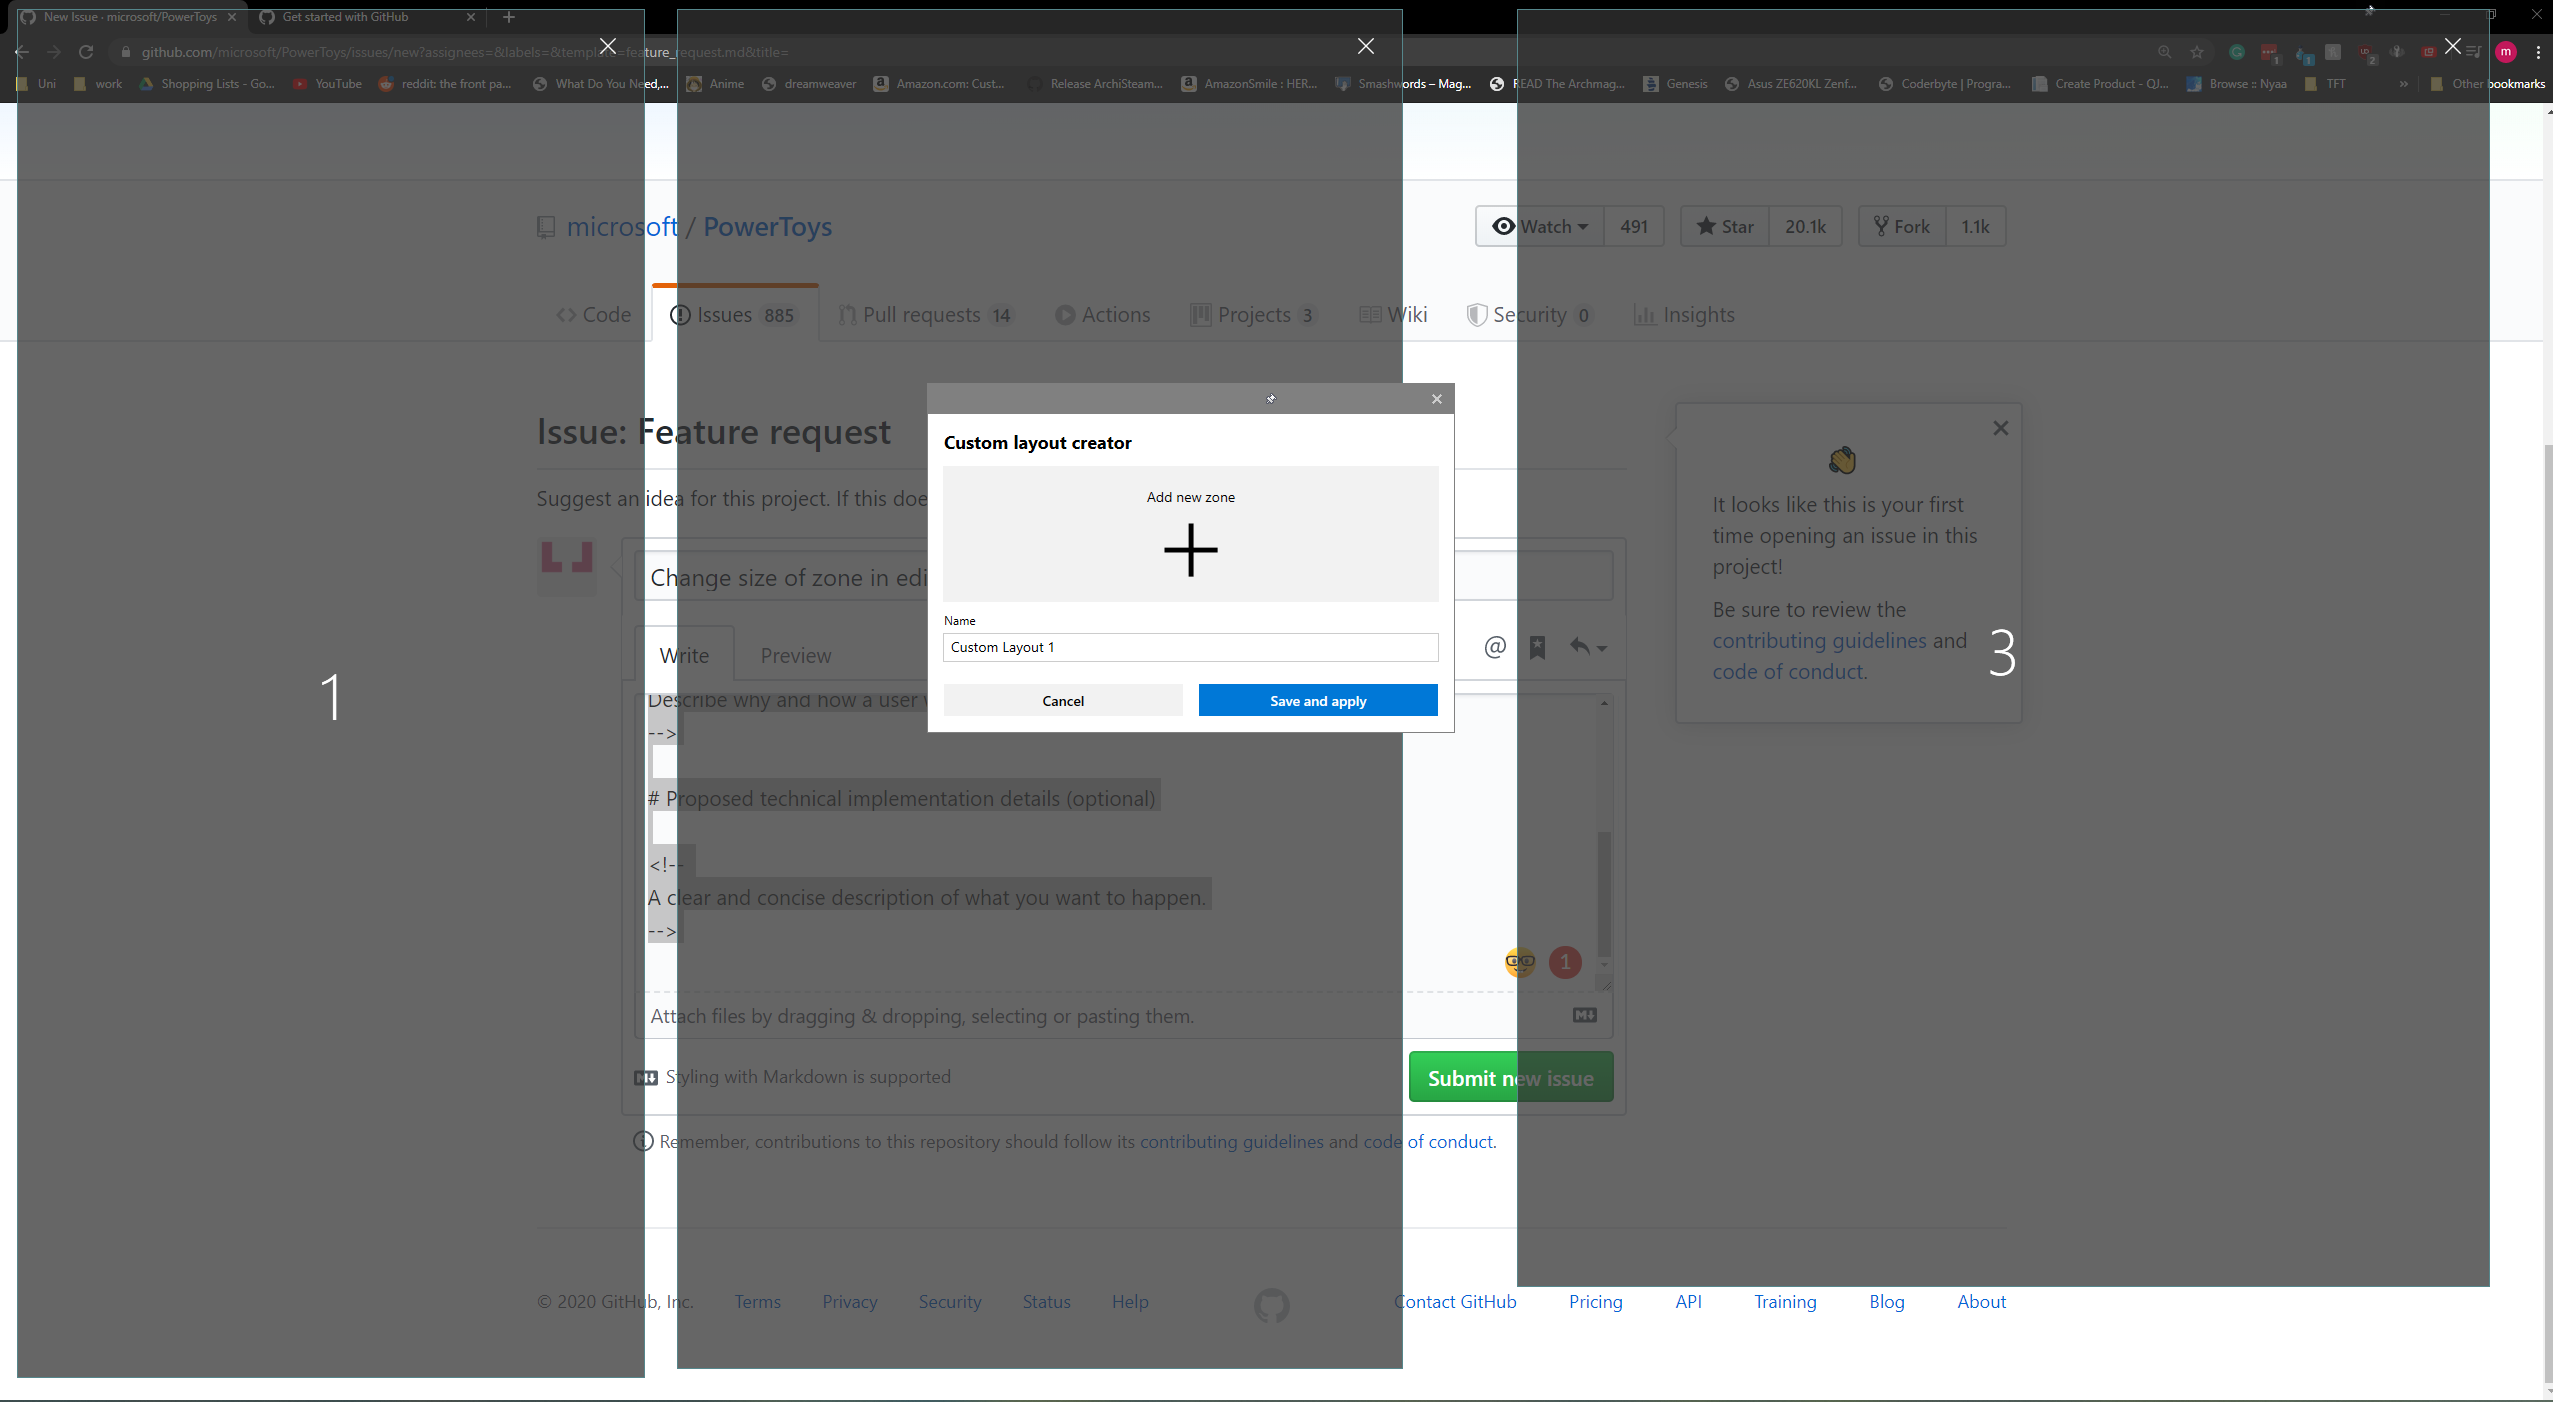Click the Browse :: Nyaa bookmark

click(x=2237, y=84)
